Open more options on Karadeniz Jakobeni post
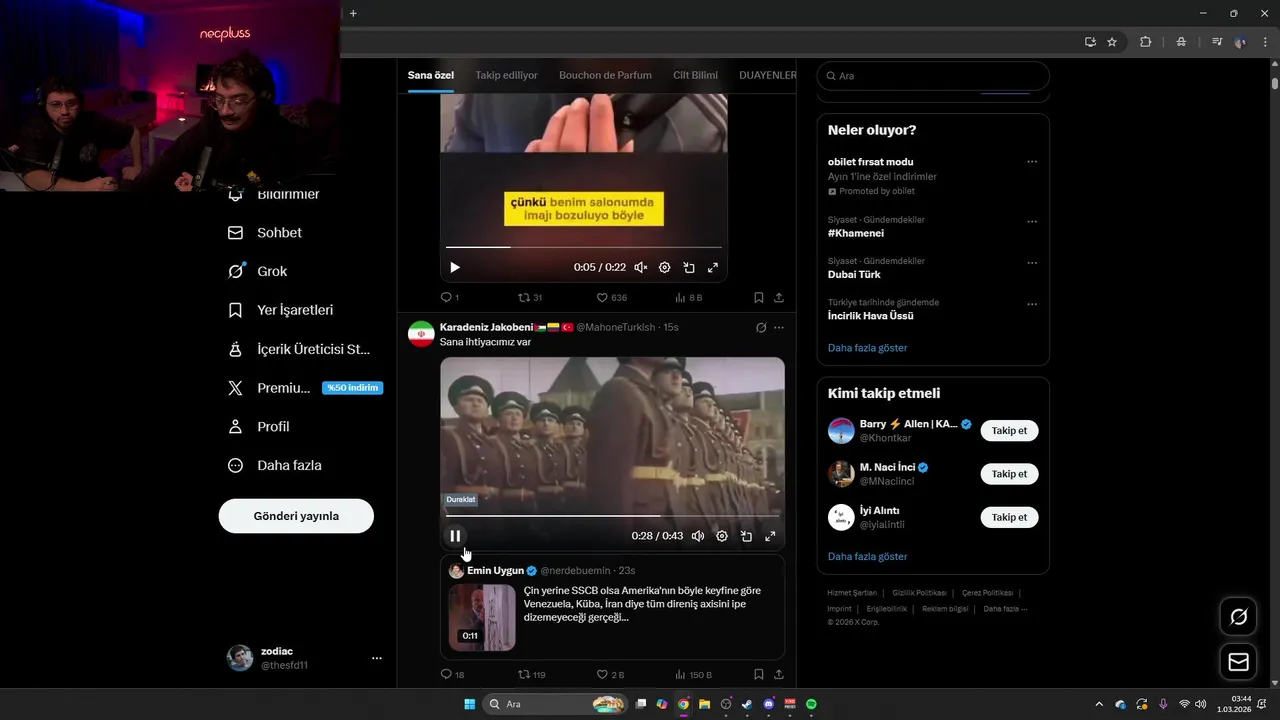Screen dimensions: 1280x720 [779, 327]
